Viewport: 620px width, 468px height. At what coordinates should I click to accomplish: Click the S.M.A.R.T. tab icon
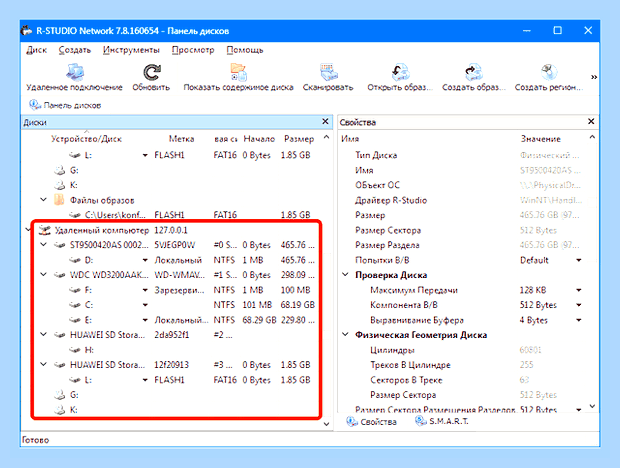point(420,422)
